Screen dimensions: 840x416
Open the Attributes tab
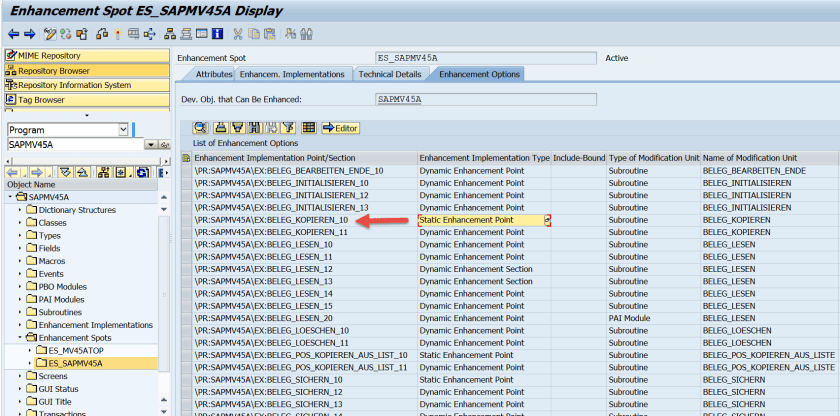214,75
